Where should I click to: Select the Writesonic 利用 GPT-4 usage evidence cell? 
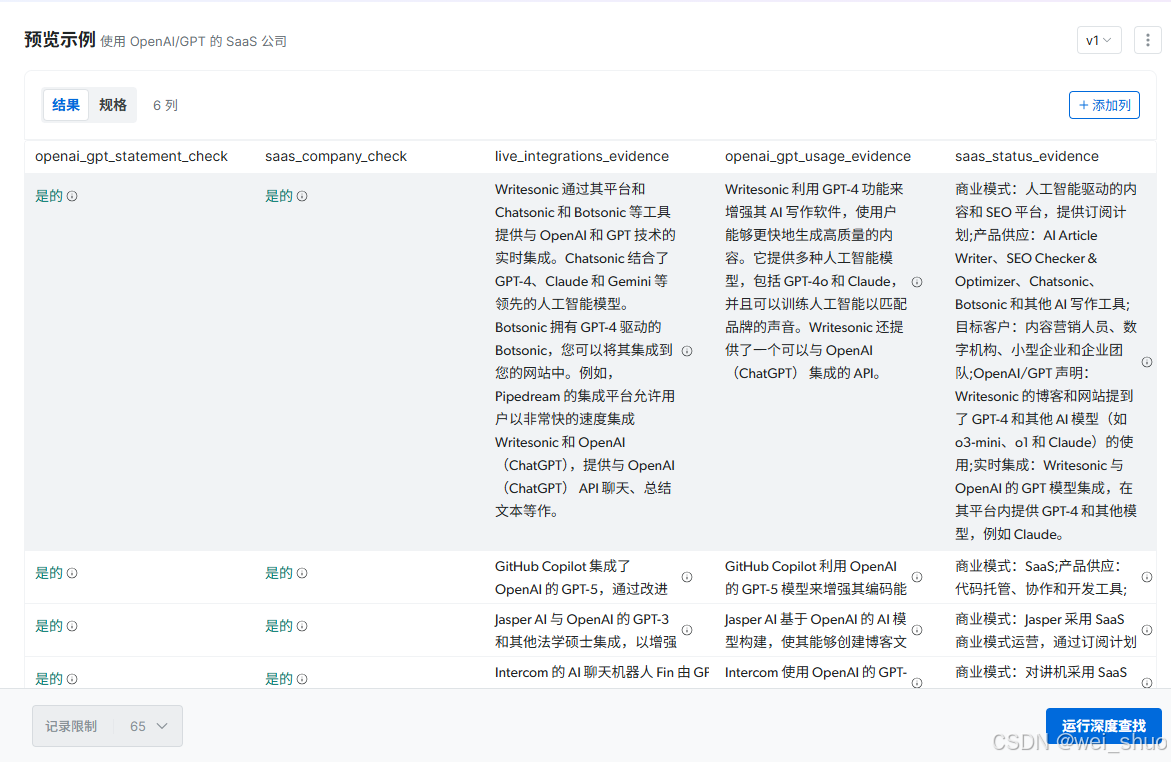(x=816, y=282)
